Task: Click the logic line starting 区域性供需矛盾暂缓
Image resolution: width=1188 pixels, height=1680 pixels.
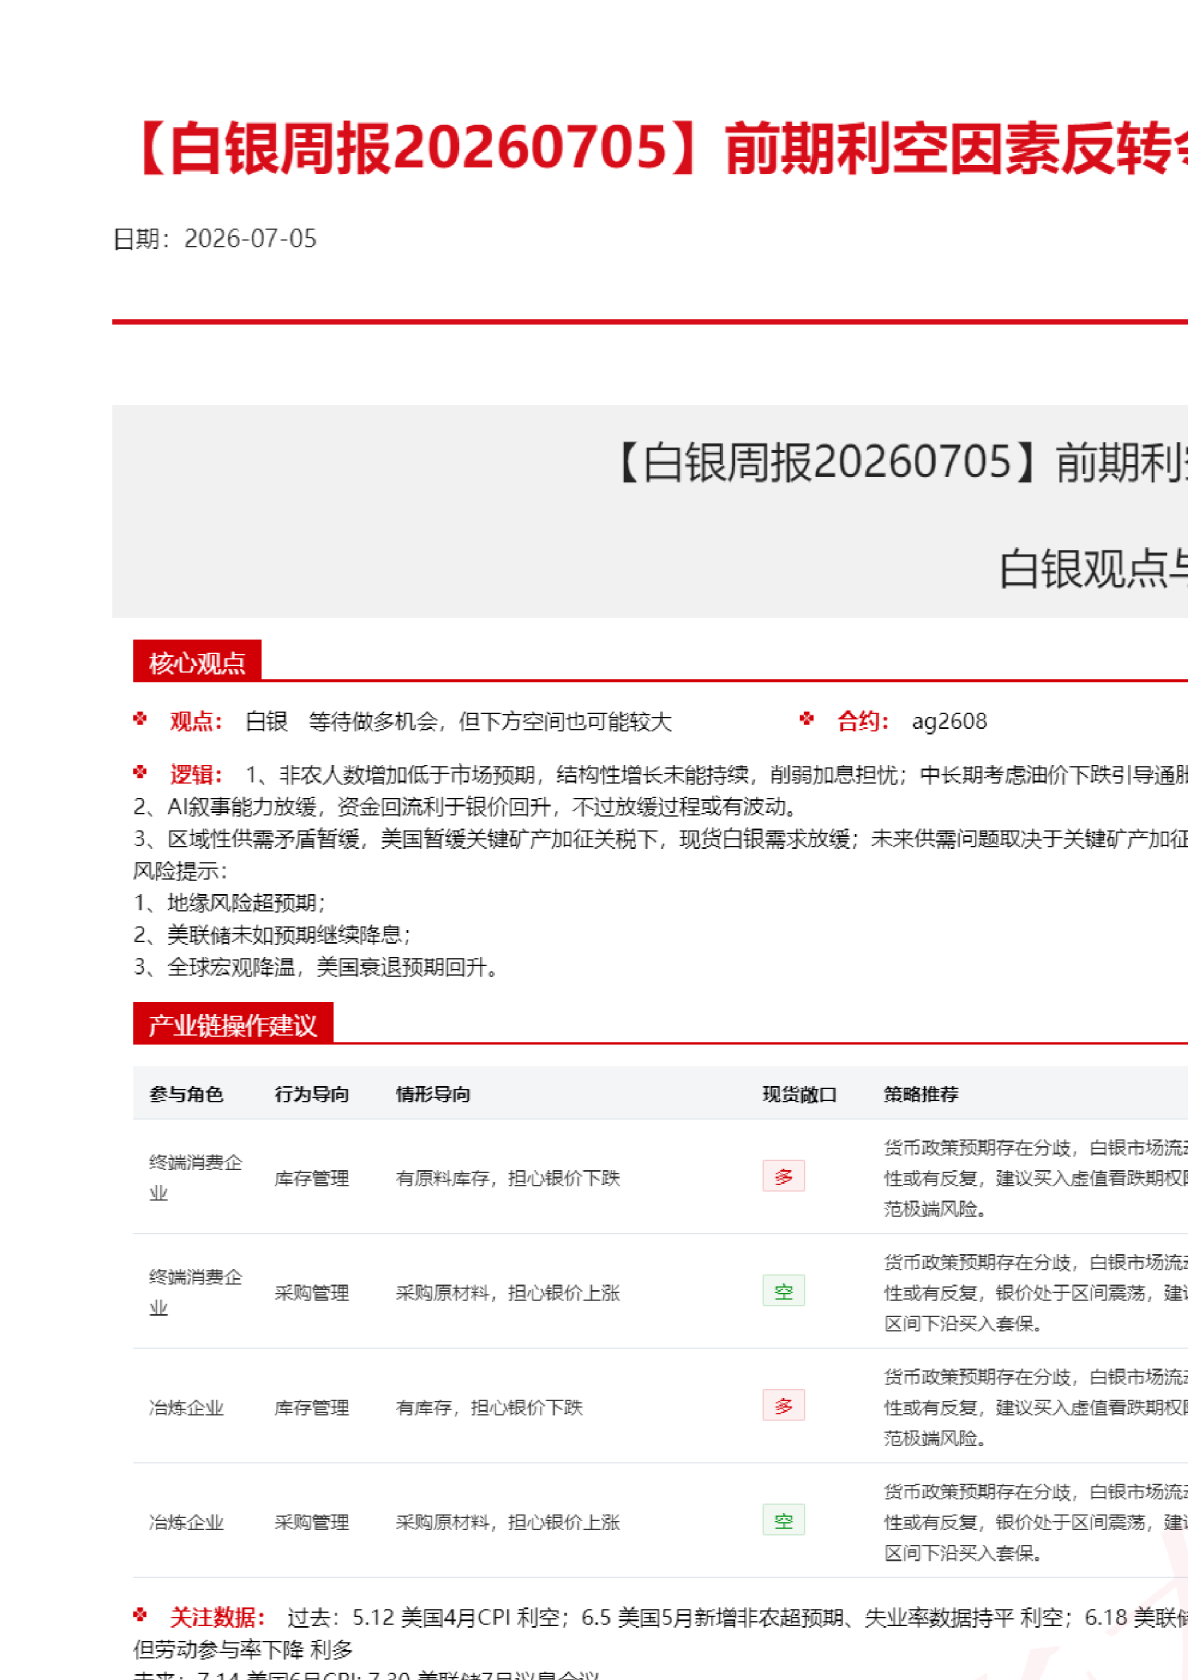Action: (660, 839)
